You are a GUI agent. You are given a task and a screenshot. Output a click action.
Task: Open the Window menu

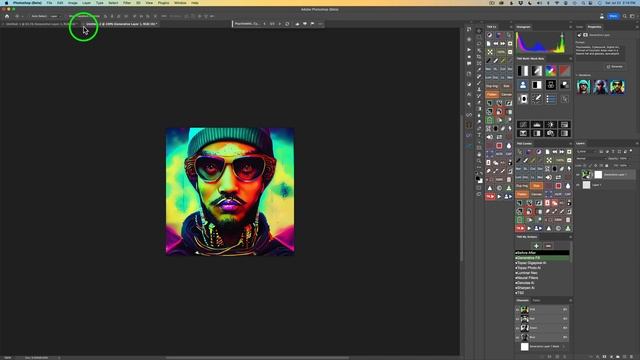(x=180, y=3)
